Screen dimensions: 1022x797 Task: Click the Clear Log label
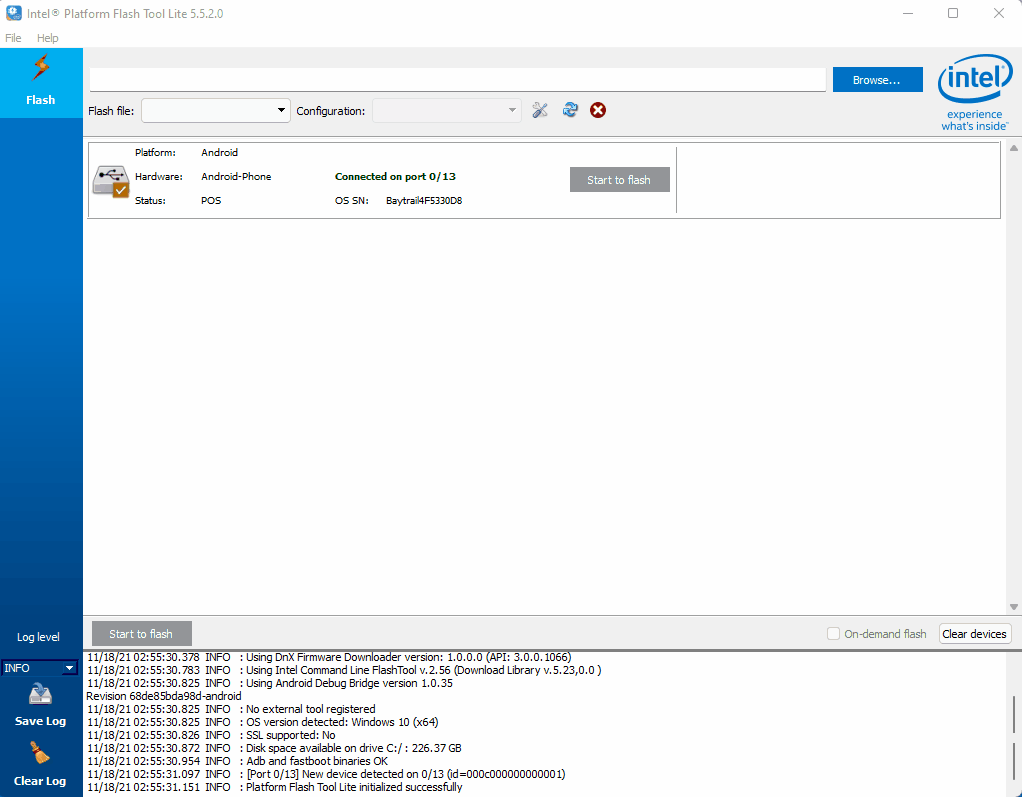pos(40,781)
